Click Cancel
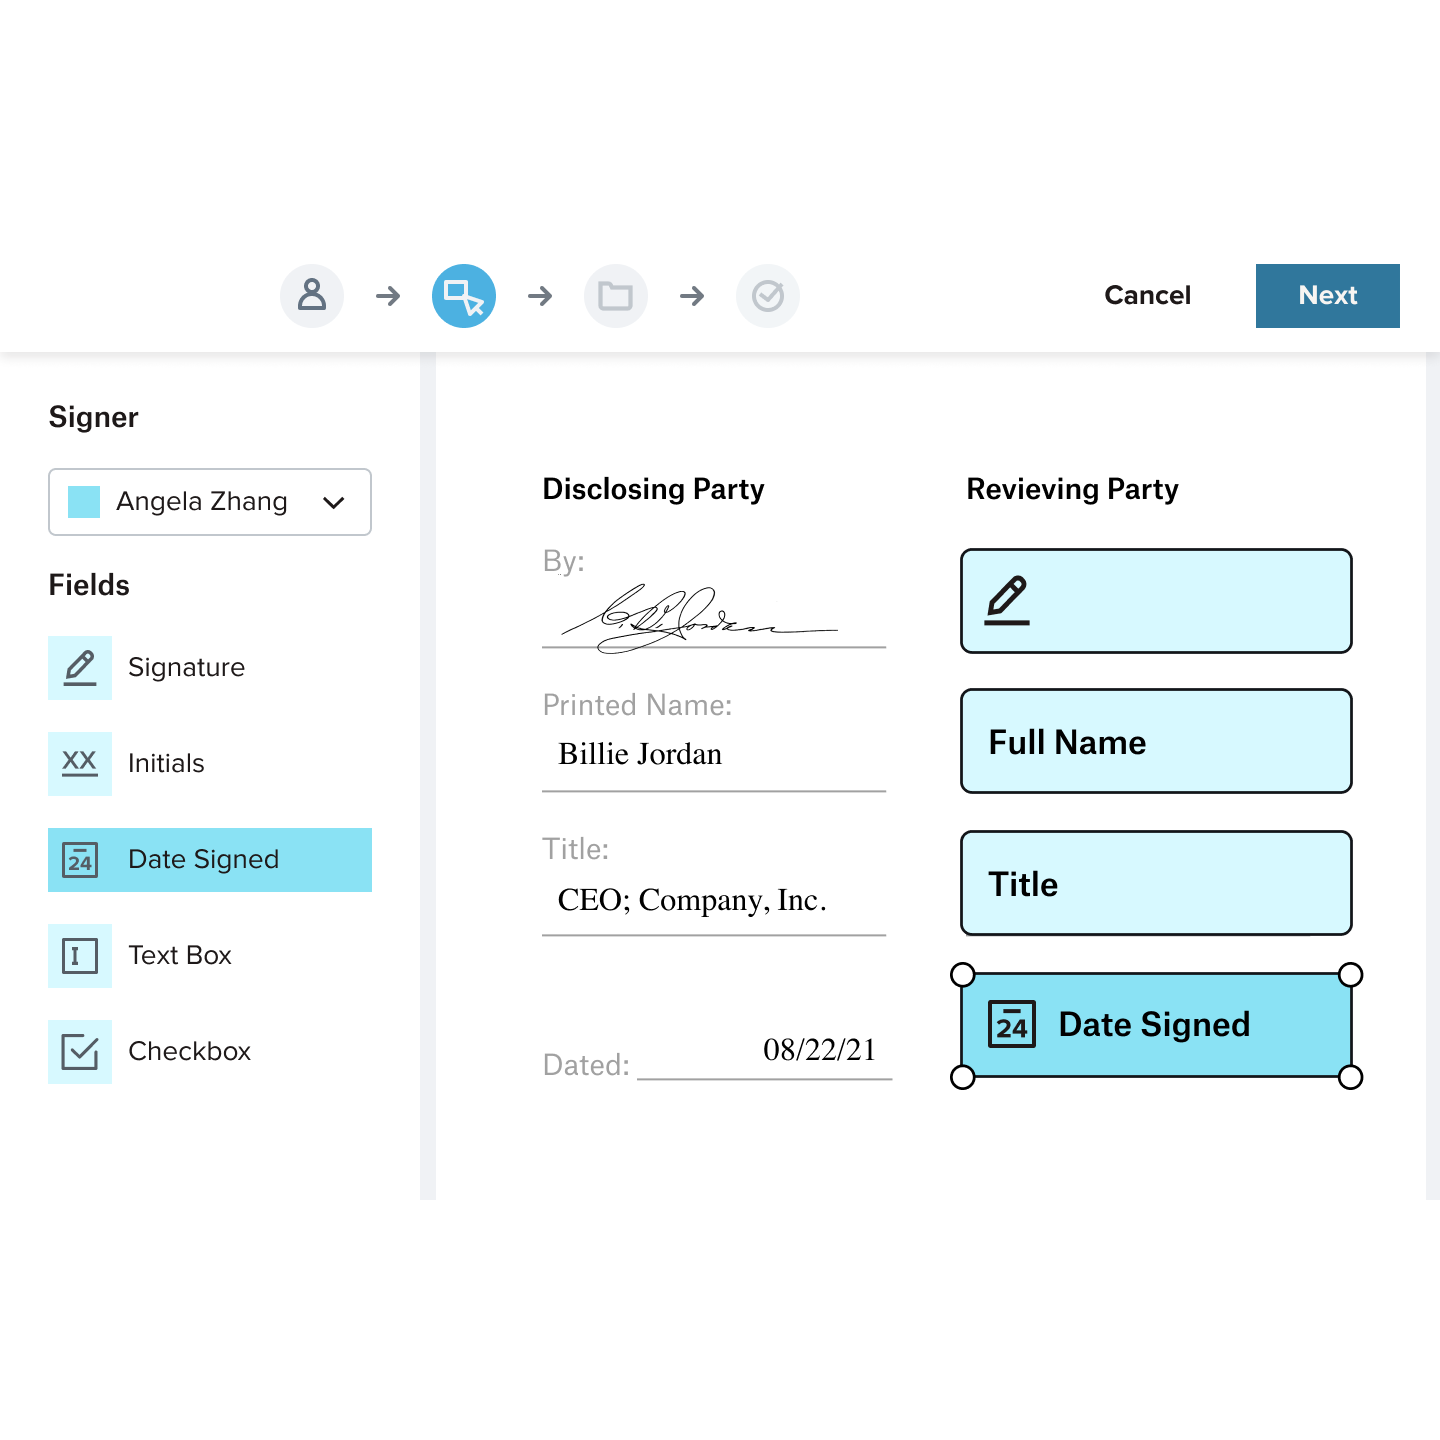 coord(1147,296)
